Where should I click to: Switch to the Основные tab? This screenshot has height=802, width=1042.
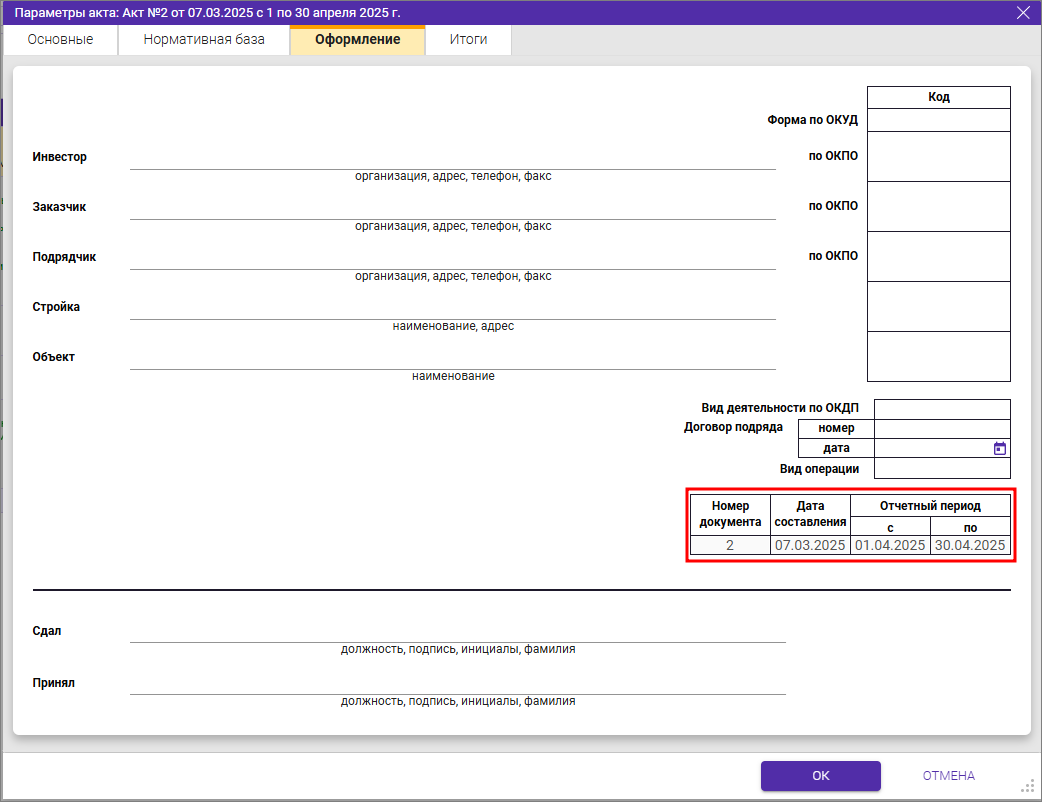click(60, 40)
